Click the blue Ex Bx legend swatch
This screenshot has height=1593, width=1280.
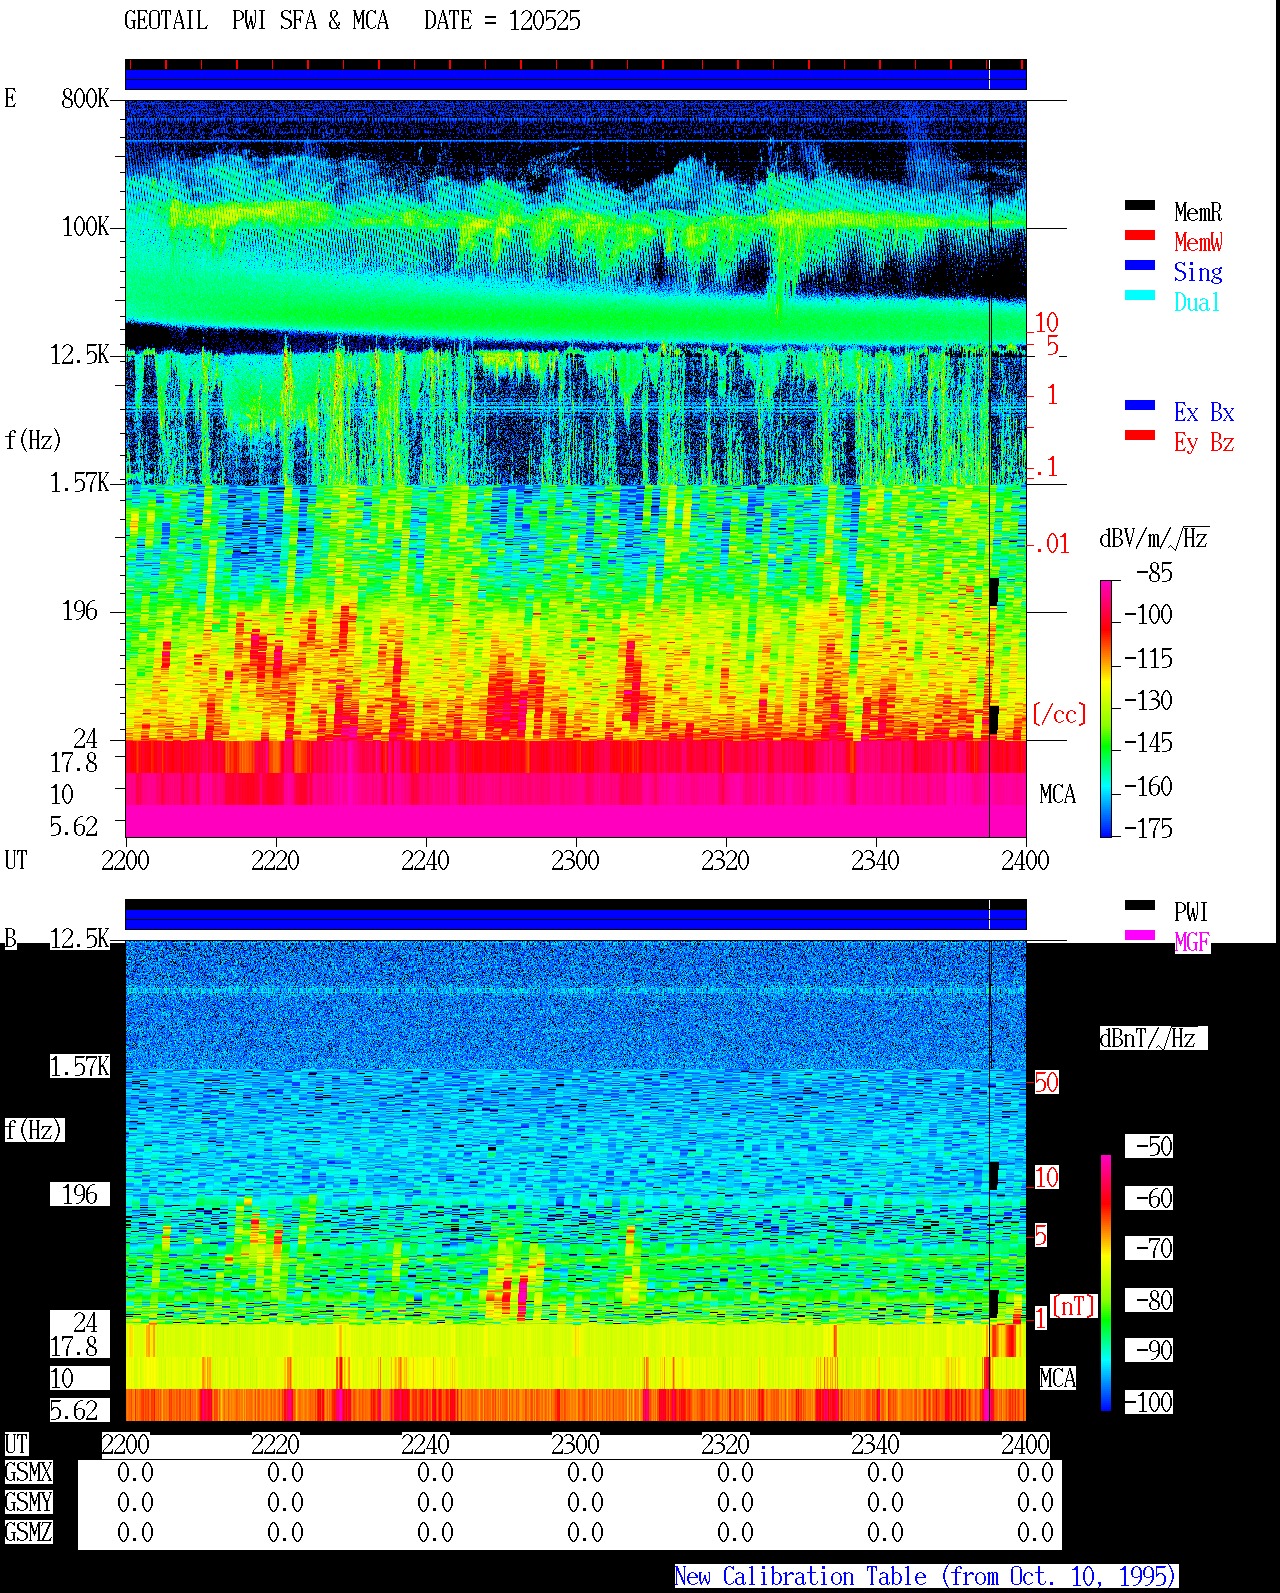pyautogui.click(x=1140, y=406)
